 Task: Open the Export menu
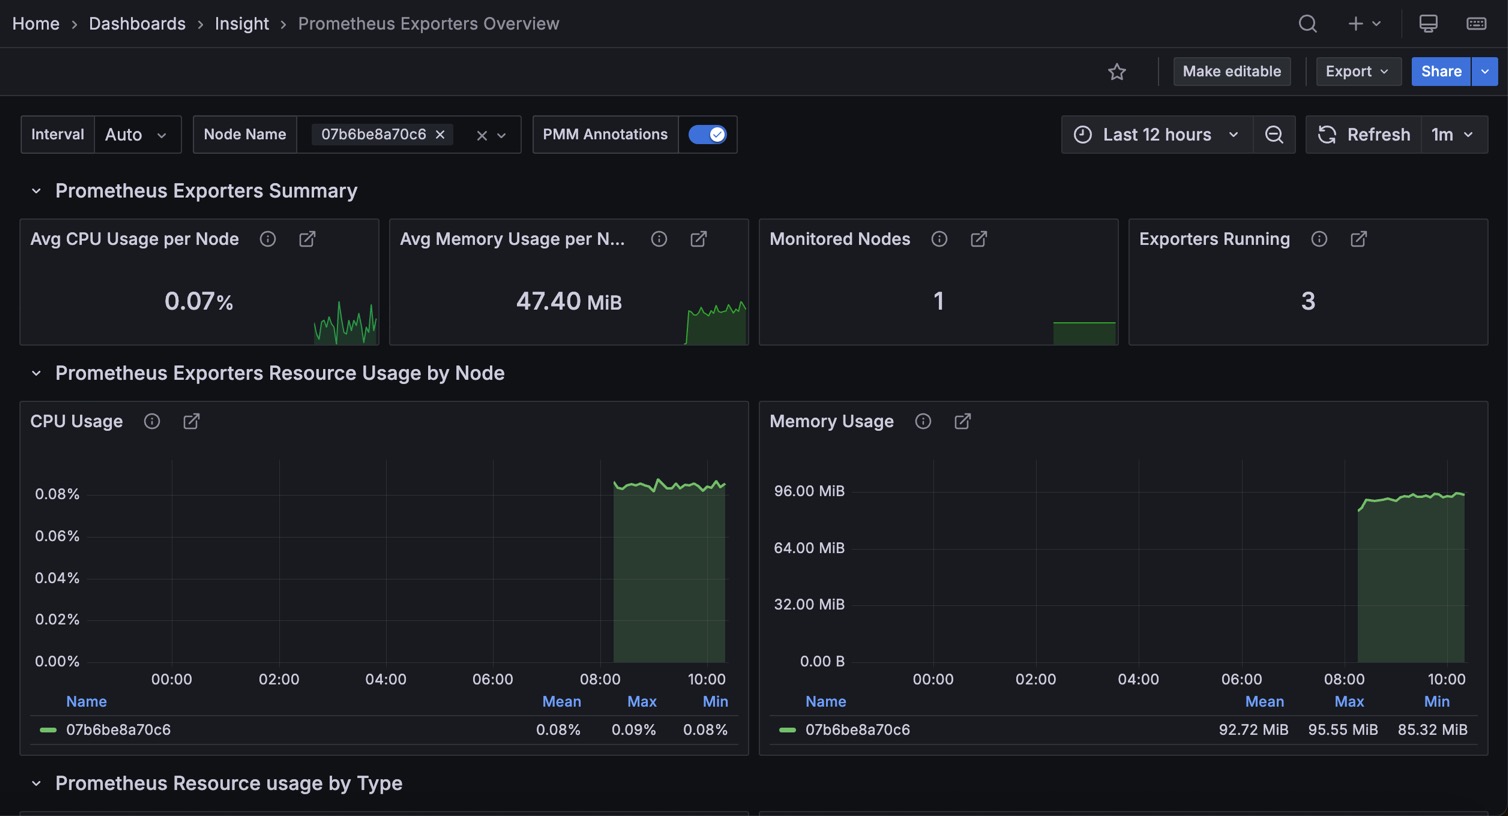click(x=1356, y=71)
